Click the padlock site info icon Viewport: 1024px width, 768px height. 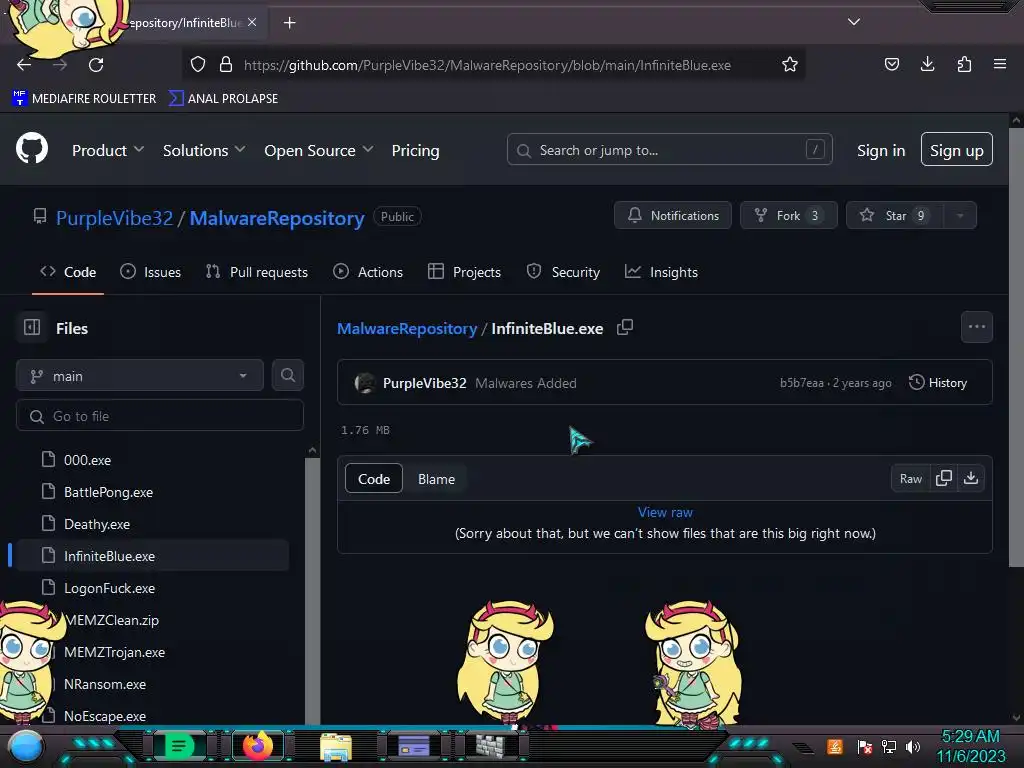pyautogui.click(x=226, y=65)
